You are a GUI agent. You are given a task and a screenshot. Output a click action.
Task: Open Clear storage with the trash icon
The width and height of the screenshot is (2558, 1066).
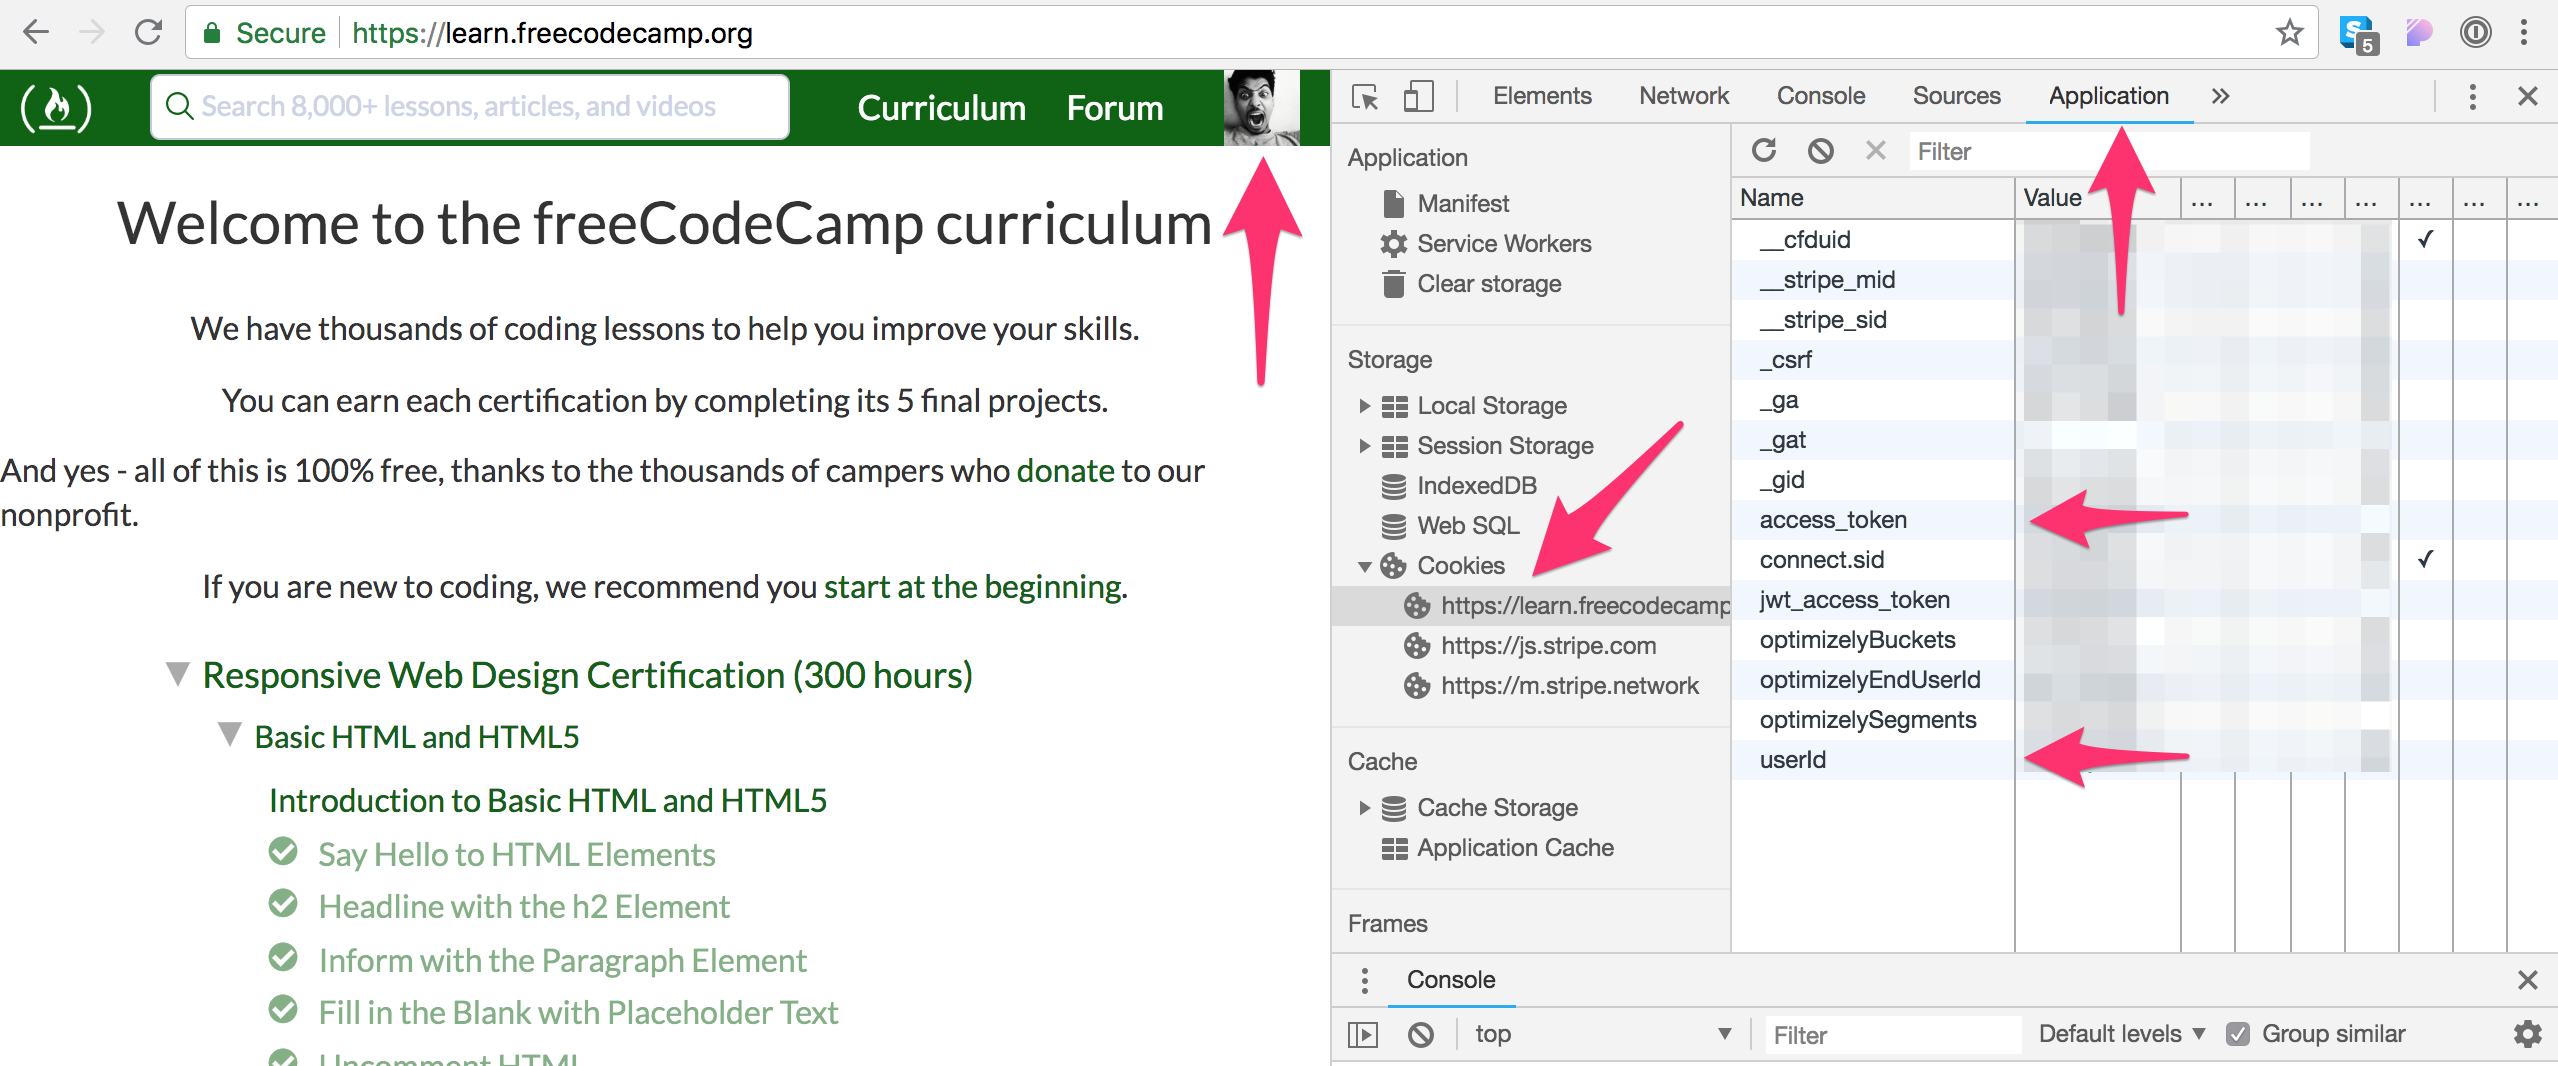(x=1393, y=283)
